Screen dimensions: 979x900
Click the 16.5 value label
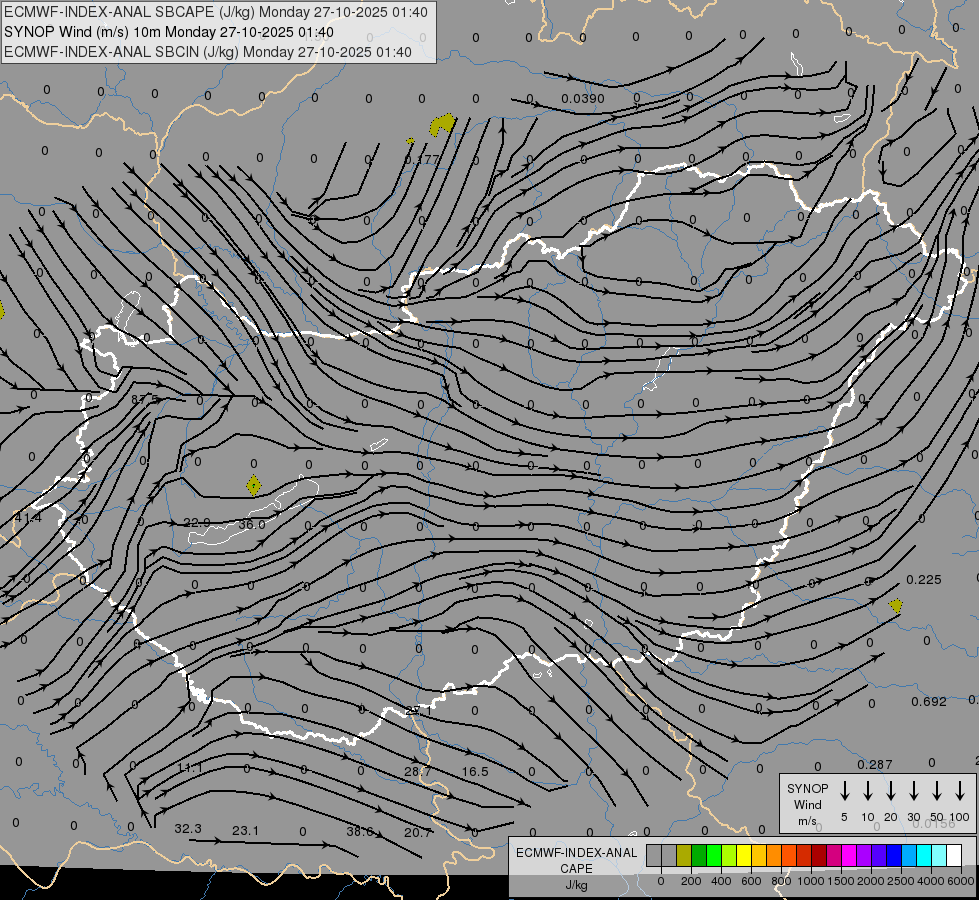(475, 772)
